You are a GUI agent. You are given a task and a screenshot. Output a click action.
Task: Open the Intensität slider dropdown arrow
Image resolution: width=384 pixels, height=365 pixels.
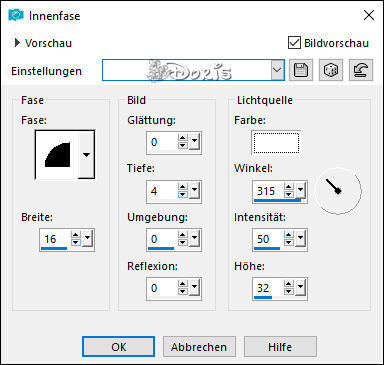pos(301,238)
